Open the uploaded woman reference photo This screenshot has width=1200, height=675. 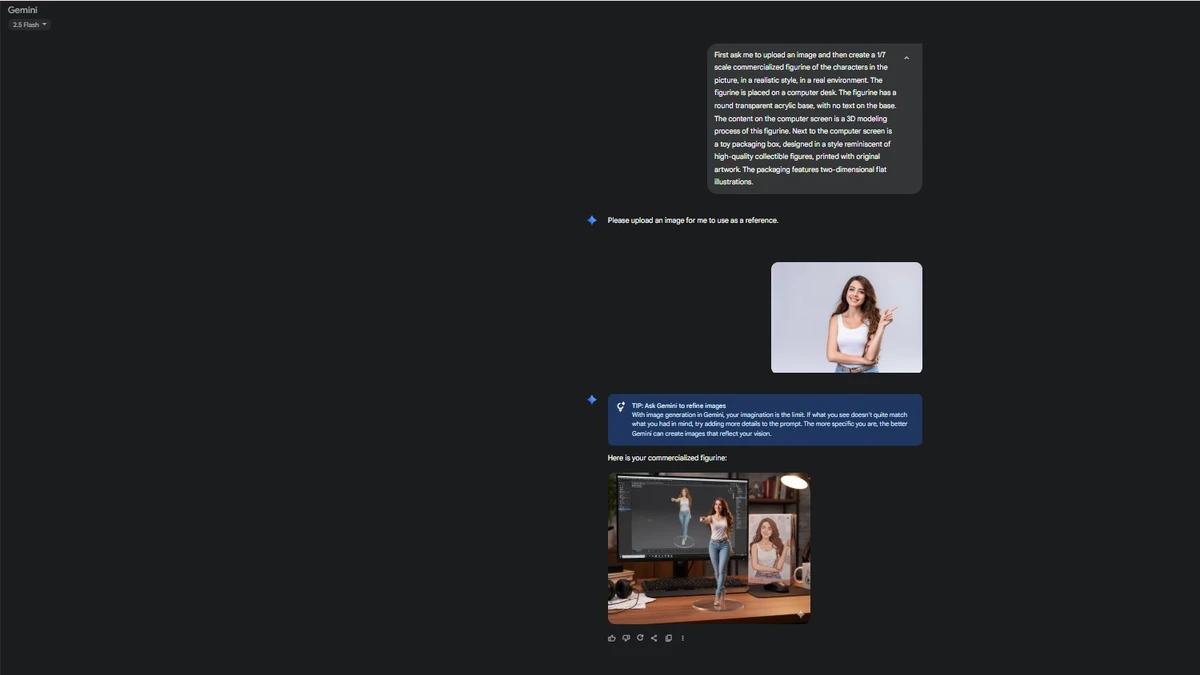(846, 317)
